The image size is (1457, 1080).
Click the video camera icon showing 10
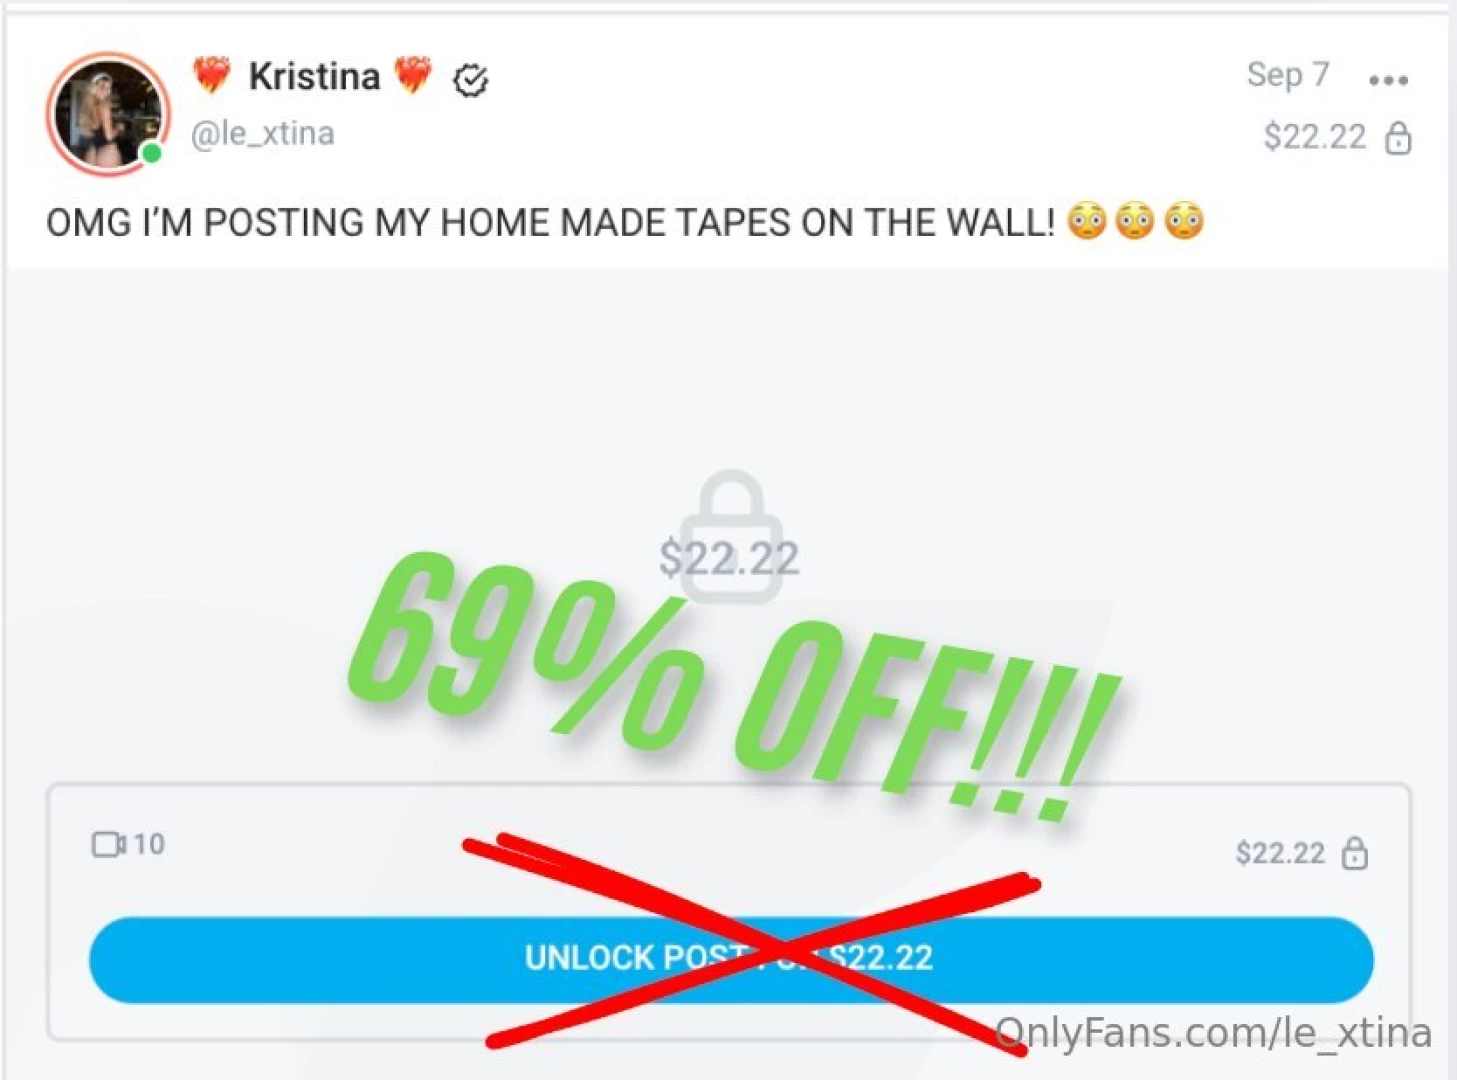pos(108,844)
